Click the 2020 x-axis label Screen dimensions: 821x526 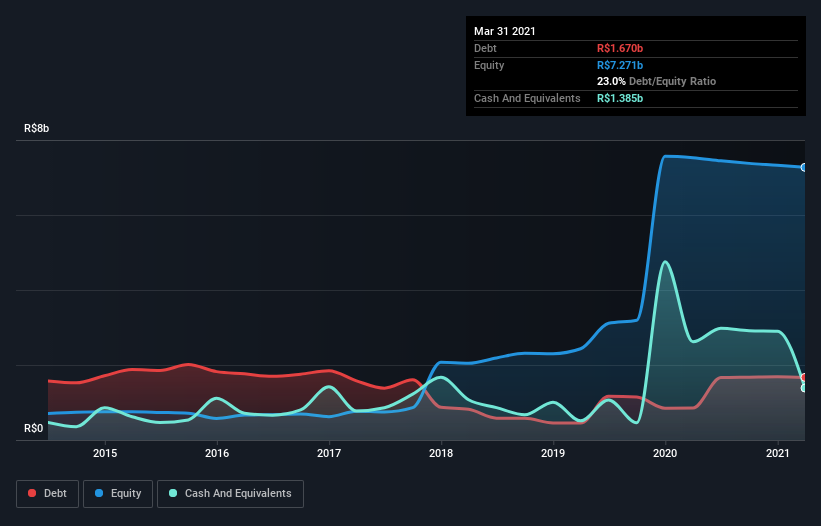(x=665, y=453)
